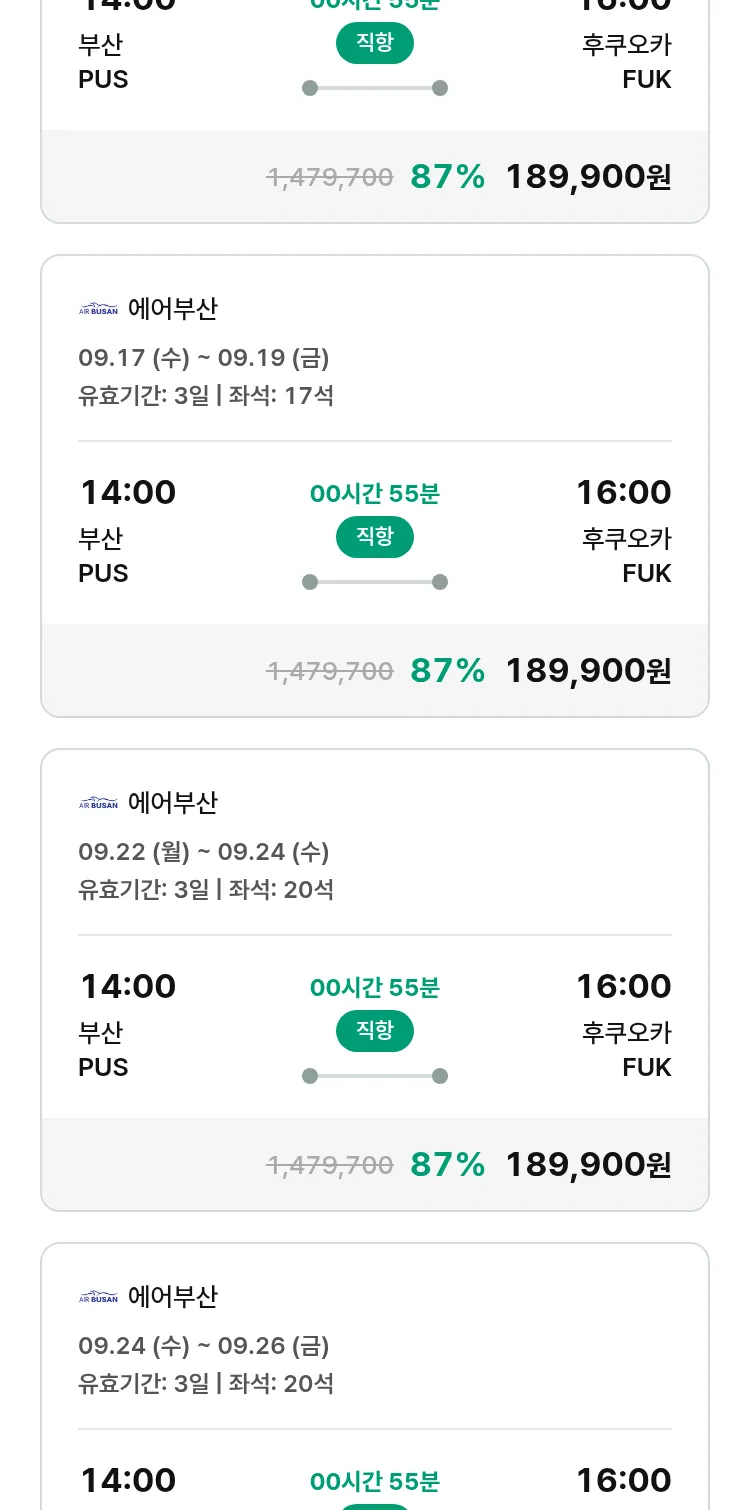Open the 09.17 (수) ~ 09.19 (금) date text

(x=204, y=358)
